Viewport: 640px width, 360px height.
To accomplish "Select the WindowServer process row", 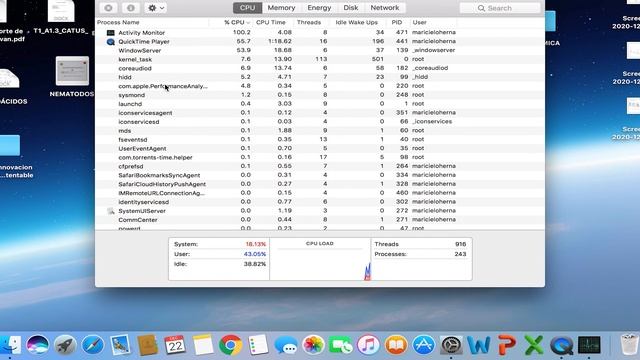I will pyautogui.click(x=320, y=50).
